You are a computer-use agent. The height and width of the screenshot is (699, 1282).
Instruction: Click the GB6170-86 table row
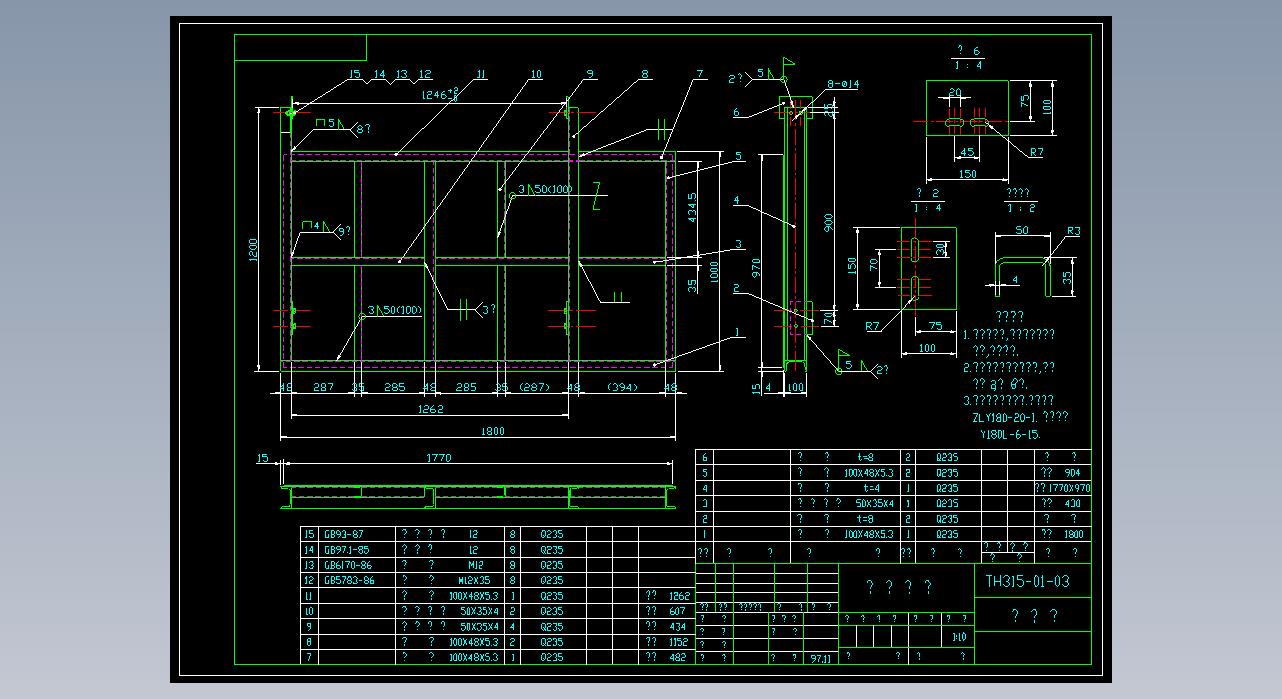pos(346,565)
